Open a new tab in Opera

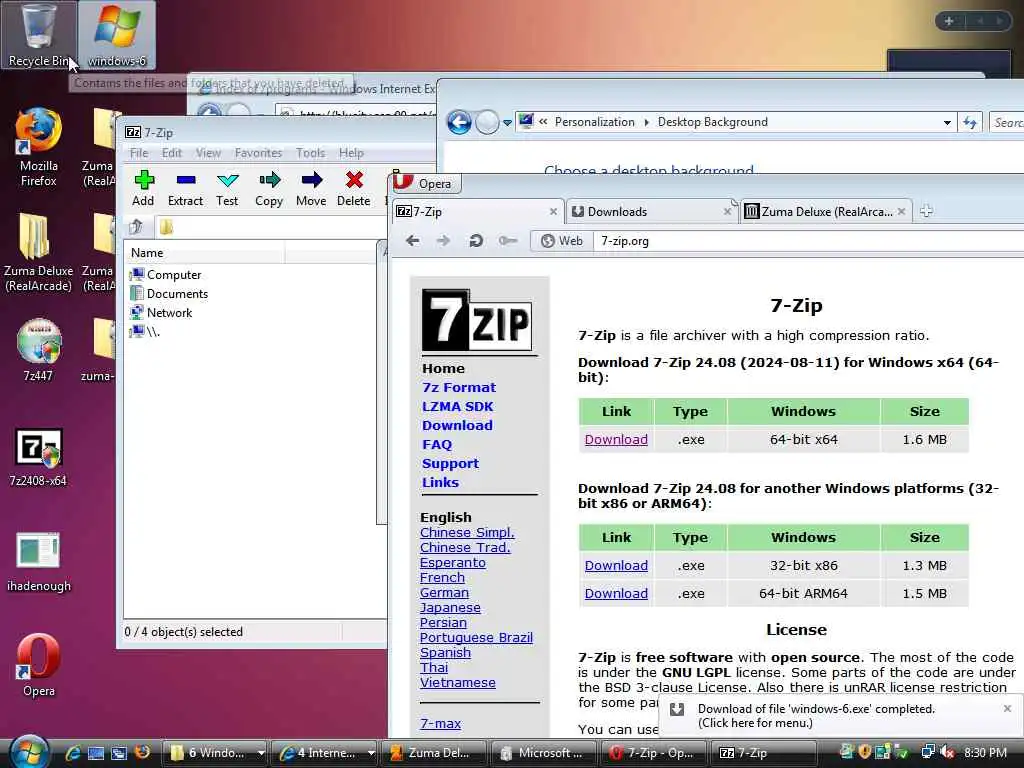[926, 211]
